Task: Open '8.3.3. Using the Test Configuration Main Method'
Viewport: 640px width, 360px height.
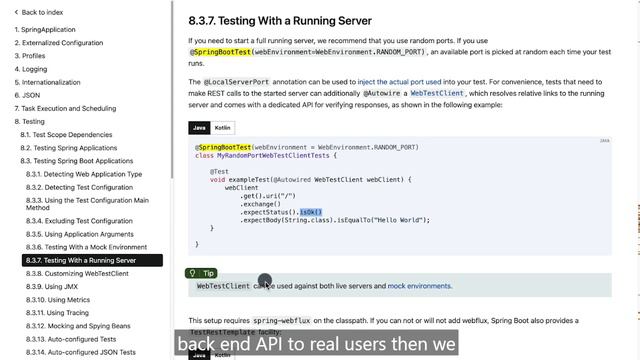Action: [x=87, y=204]
